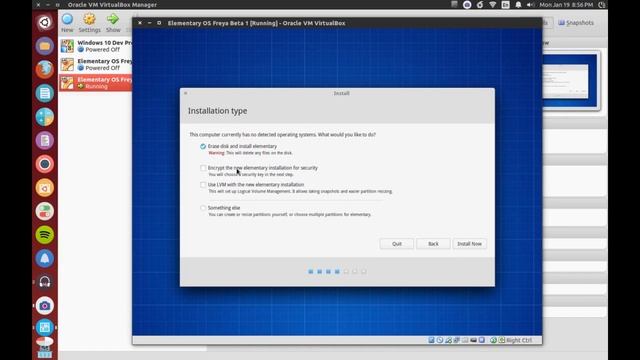This screenshot has height=360, width=640.
Task: Open the Files manager in launcher
Action: click(x=45, y=46)
